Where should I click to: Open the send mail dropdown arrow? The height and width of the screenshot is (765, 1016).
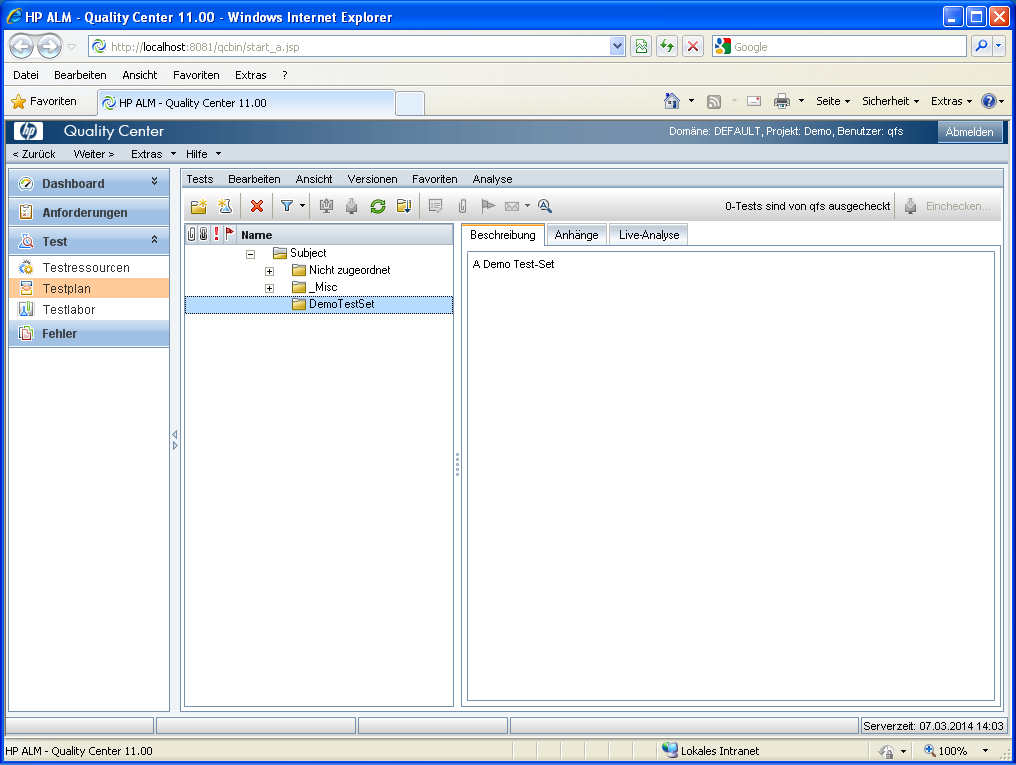click(527, 206)
